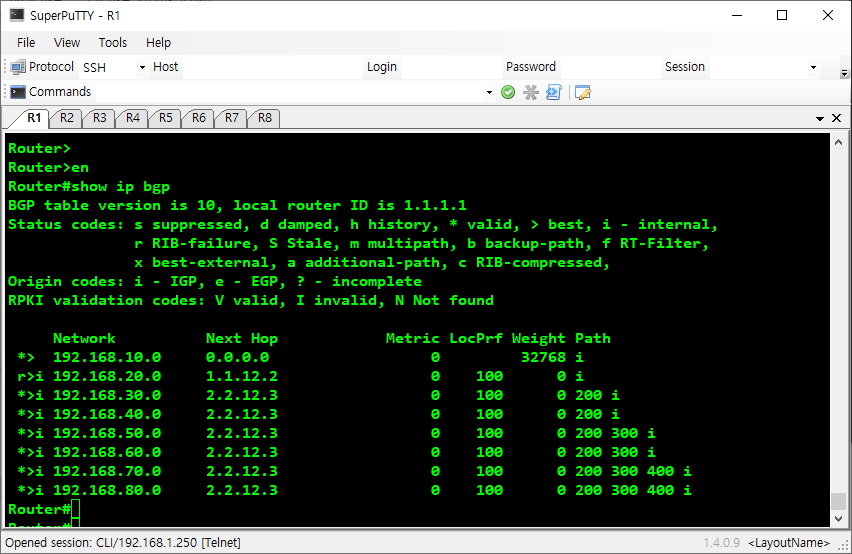This screenshot has height=554, width=852.
Task: Switch to the R2 session tab
Action: point(66,118)
